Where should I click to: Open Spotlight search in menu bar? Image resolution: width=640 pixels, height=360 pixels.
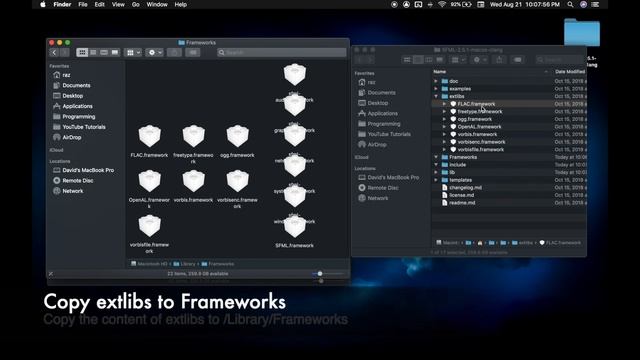pyautogui.click(x=570, y=4)
